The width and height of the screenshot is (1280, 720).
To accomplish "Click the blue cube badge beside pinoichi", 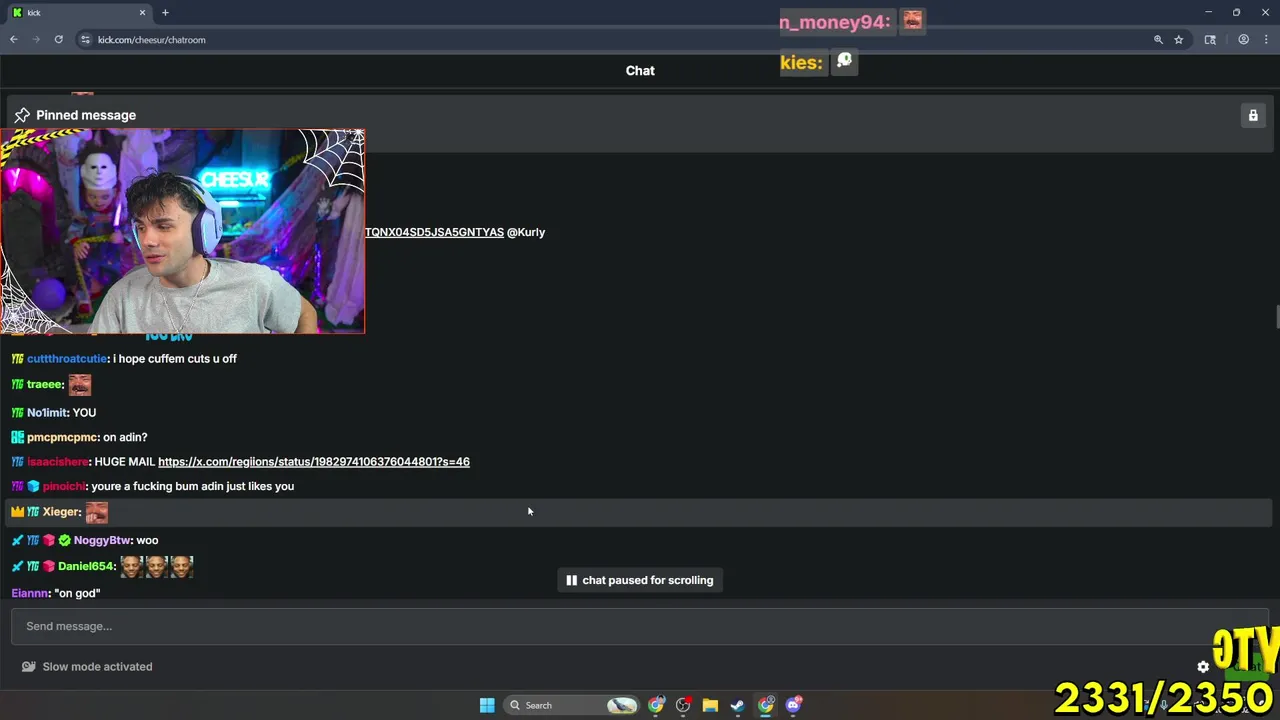I will tap(33, 486).
